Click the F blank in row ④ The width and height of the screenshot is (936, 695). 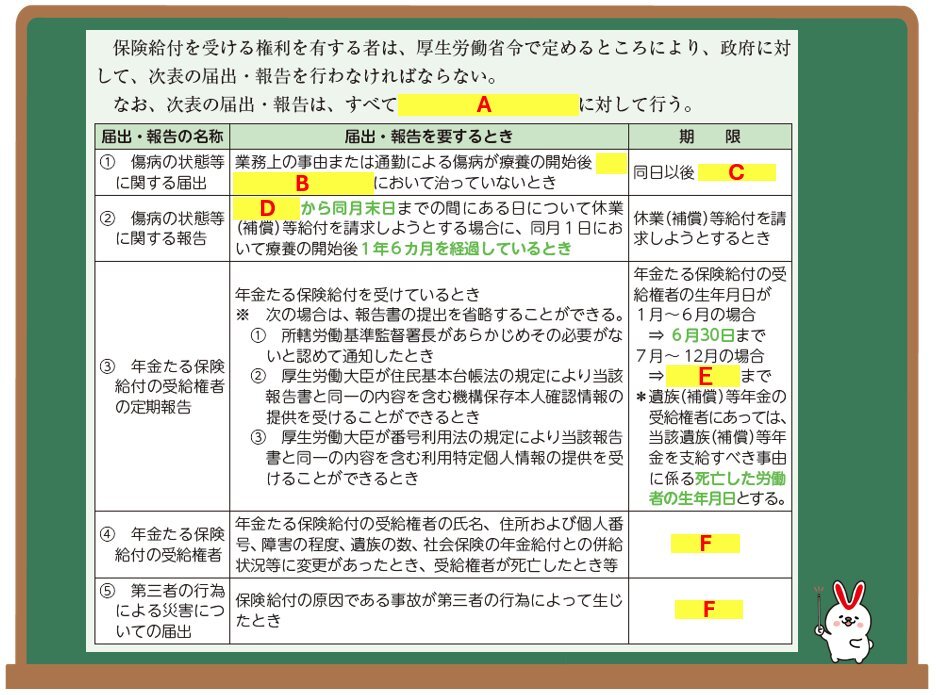coord(705,544)
